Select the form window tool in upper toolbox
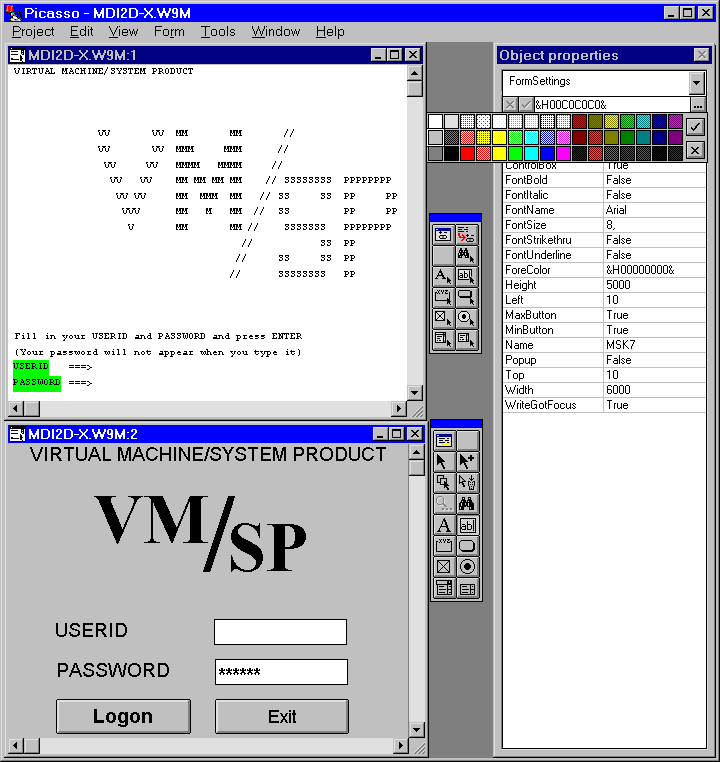Viewport: 720px width, 762px height. 443,235
